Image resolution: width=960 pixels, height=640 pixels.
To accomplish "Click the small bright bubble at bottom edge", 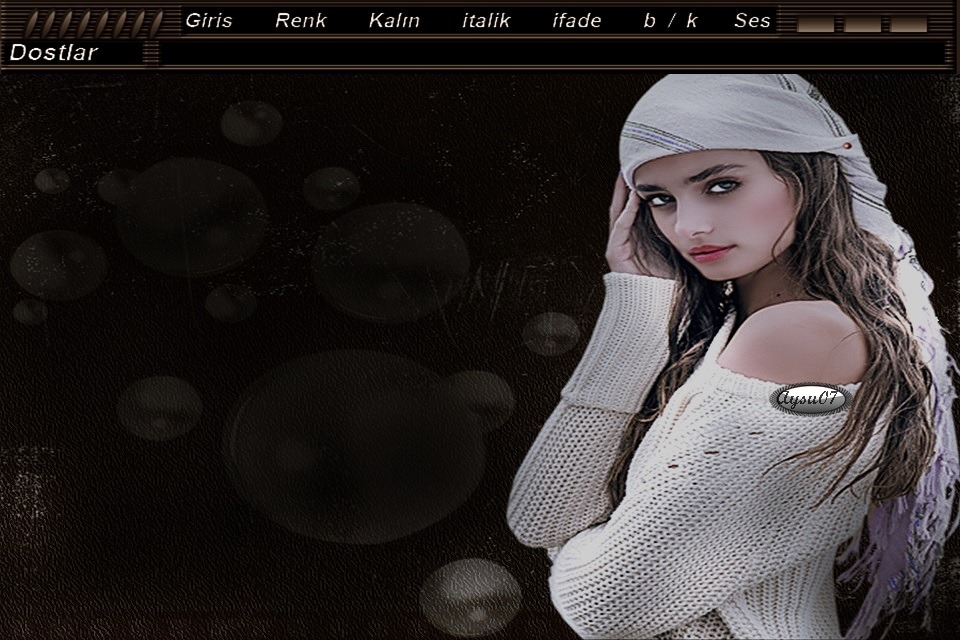I will [470, 597].
